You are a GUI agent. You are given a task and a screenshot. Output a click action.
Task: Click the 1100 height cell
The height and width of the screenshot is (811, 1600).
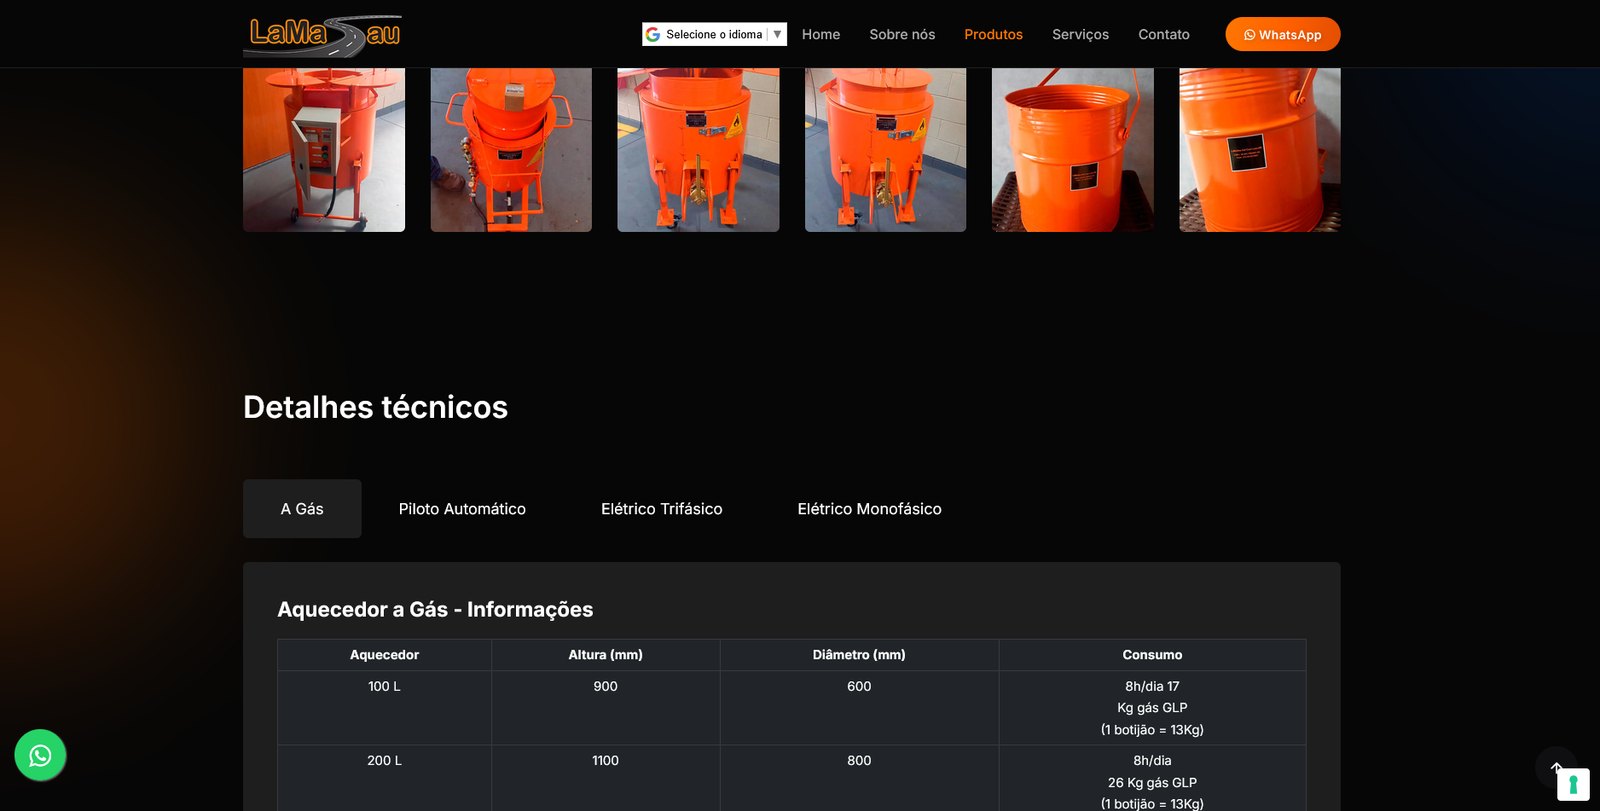pos(606,778)
